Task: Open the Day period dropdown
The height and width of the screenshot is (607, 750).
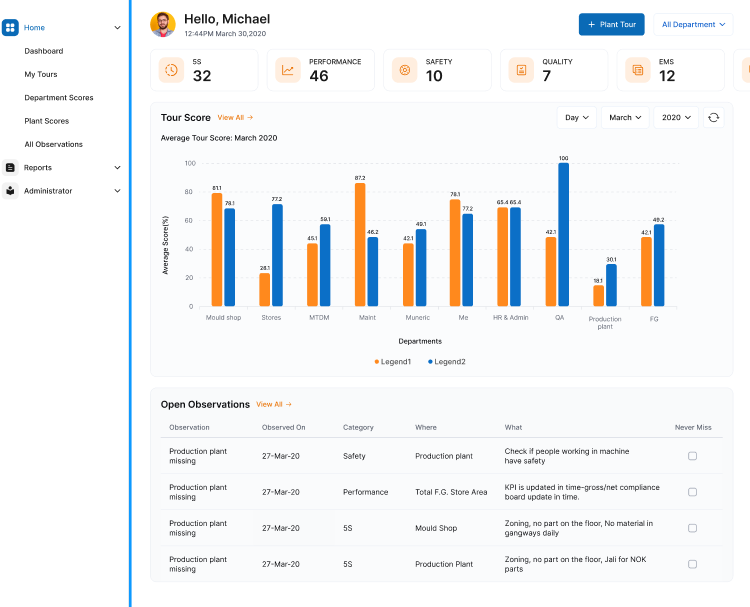Action: coord(576,118)
